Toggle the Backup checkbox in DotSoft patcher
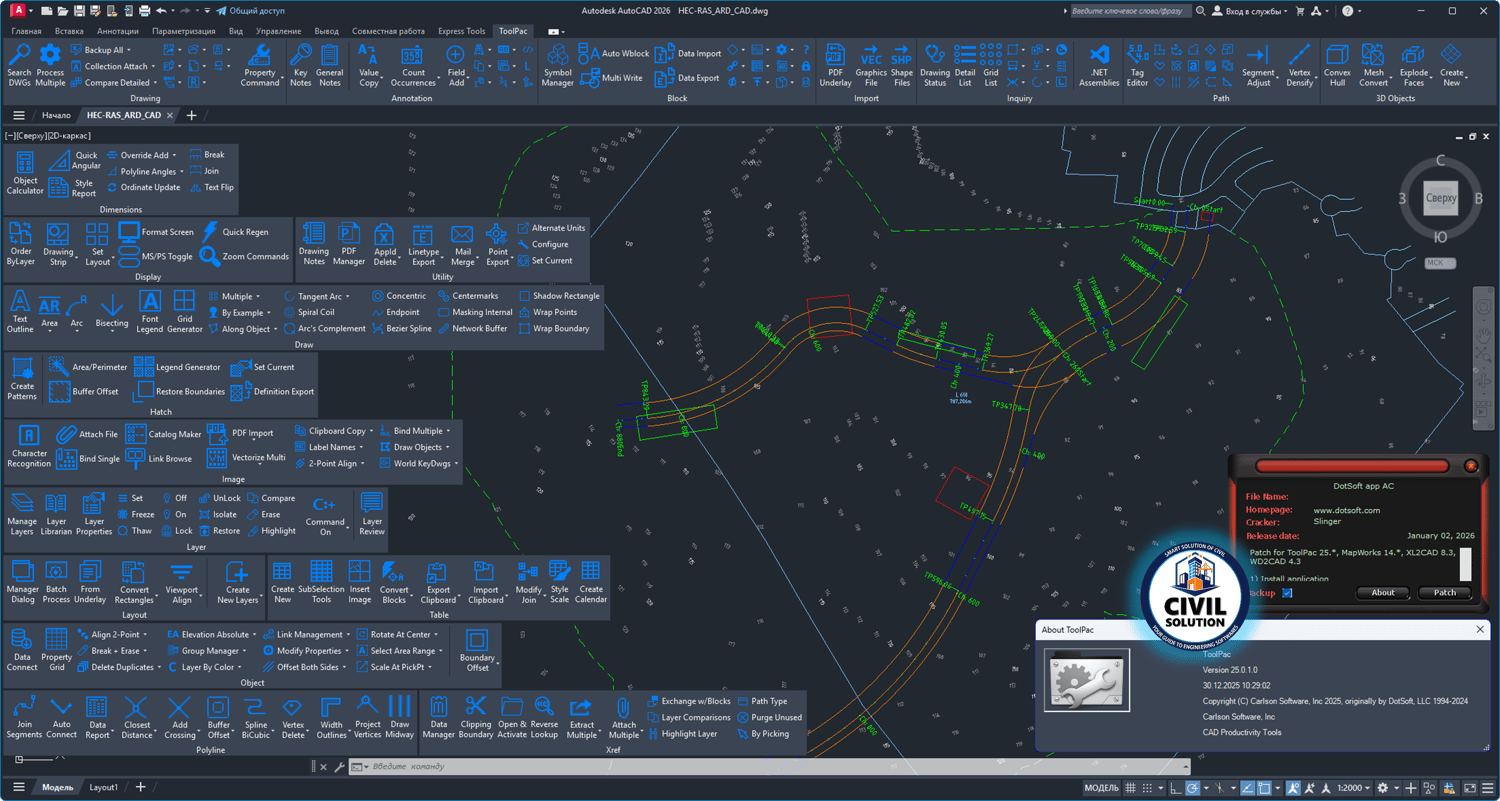Viewport: 1500px width, 801px height. (x=1287, y=593)
